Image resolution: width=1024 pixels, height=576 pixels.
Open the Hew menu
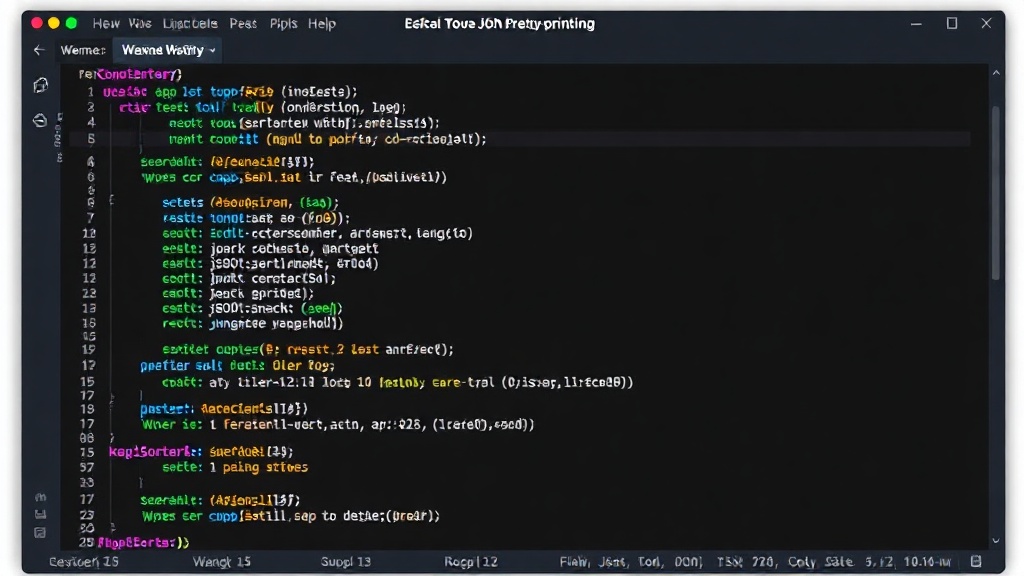(x=106, y=24)
